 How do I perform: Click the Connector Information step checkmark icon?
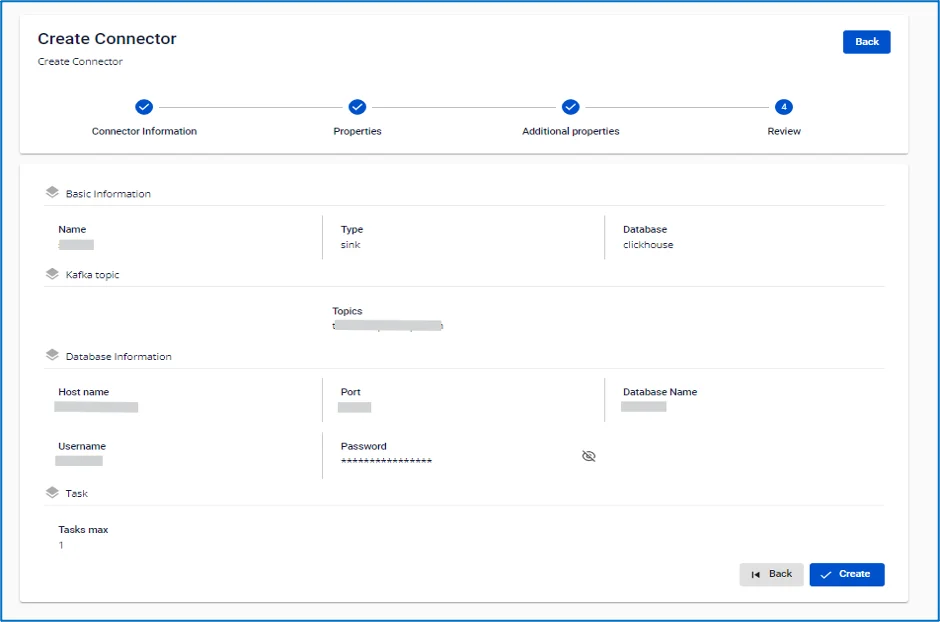[144, 107]
